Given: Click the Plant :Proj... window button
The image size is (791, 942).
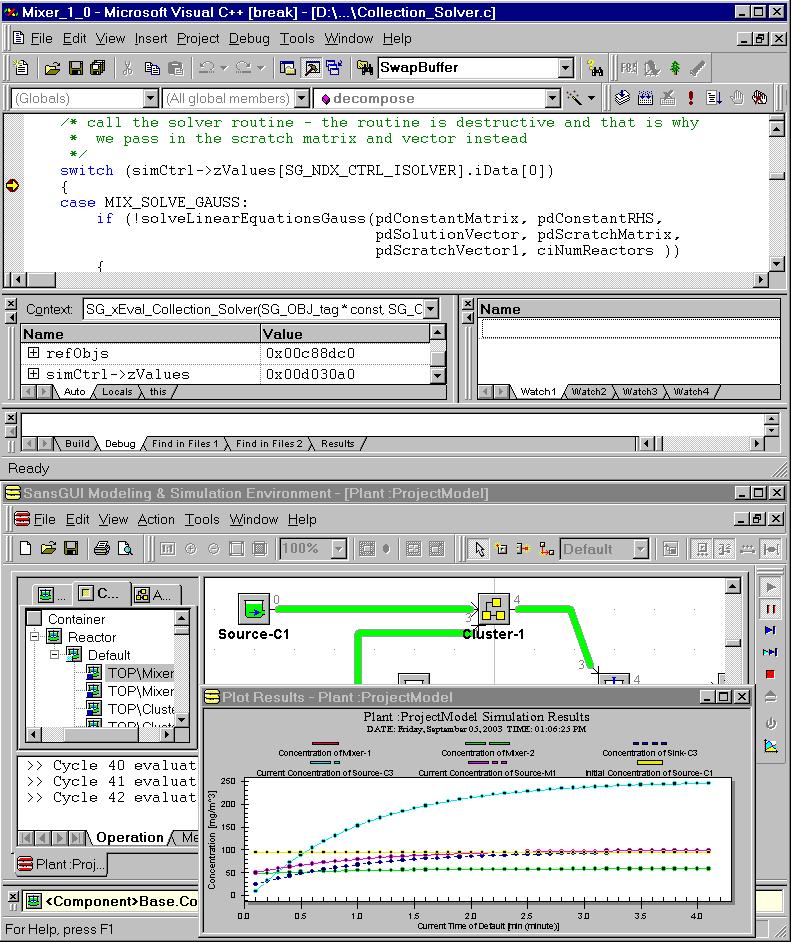Looking at the screenshot, I should 62,864.
